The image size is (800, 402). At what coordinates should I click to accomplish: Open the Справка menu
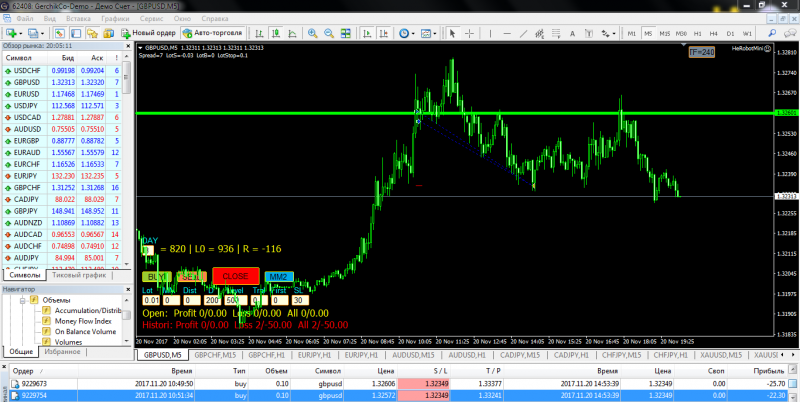[x=215, y=18]
